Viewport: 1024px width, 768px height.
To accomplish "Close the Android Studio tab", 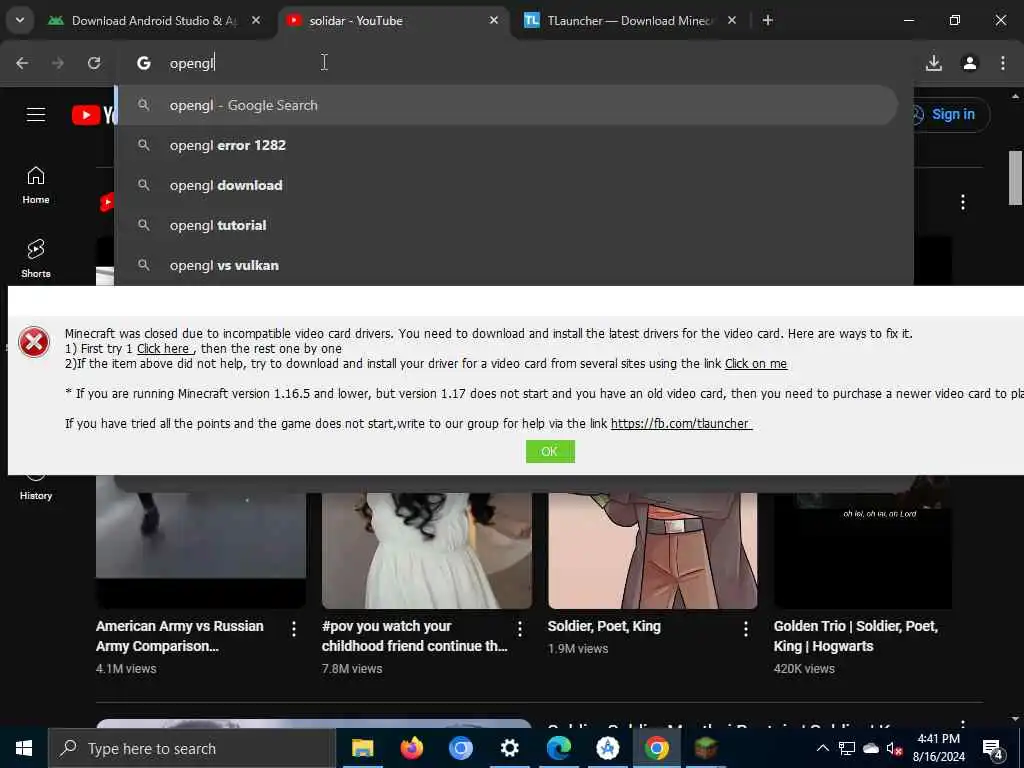I will tap(256, 20).
